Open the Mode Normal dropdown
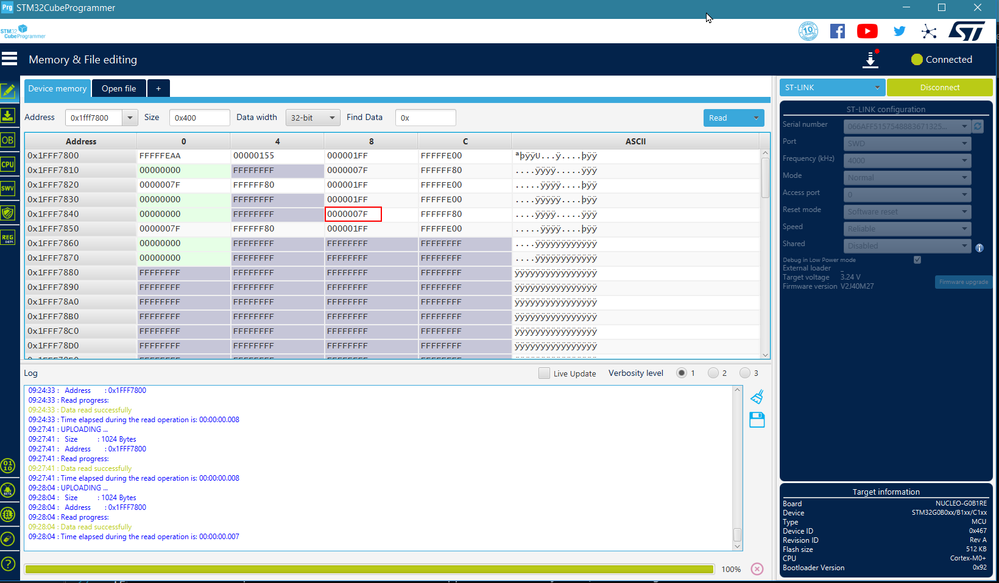This screenshot has width=999, height=583. coord(907,177)
